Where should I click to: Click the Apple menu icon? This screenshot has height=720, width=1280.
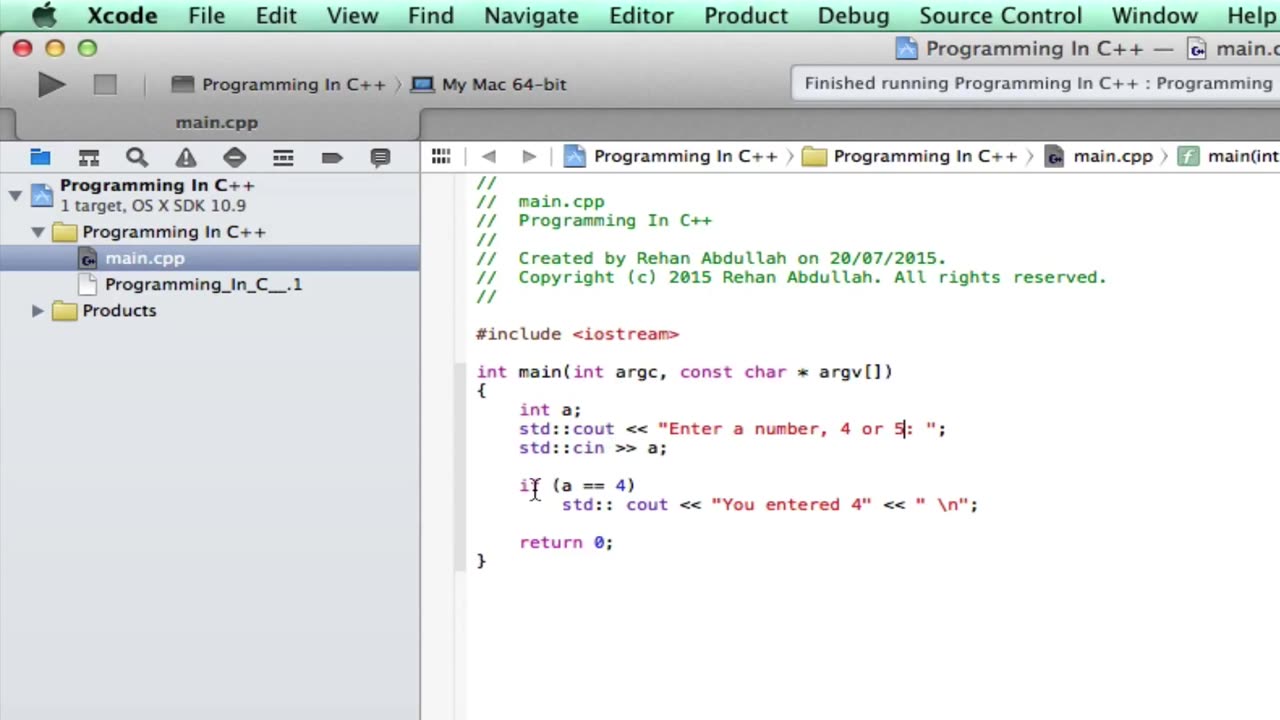tap(44, 16)
